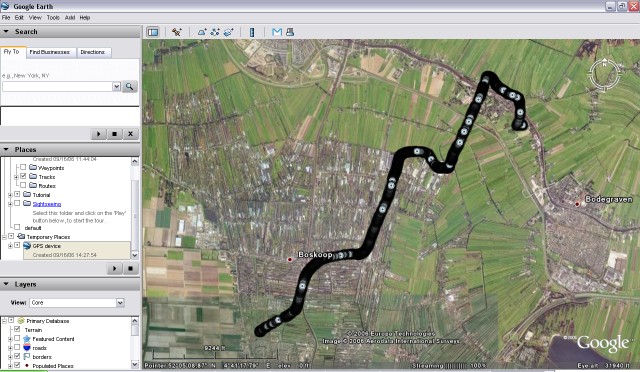Toggle the Terrain layer checkbox

pyautogui.click(x=17, y=330)
